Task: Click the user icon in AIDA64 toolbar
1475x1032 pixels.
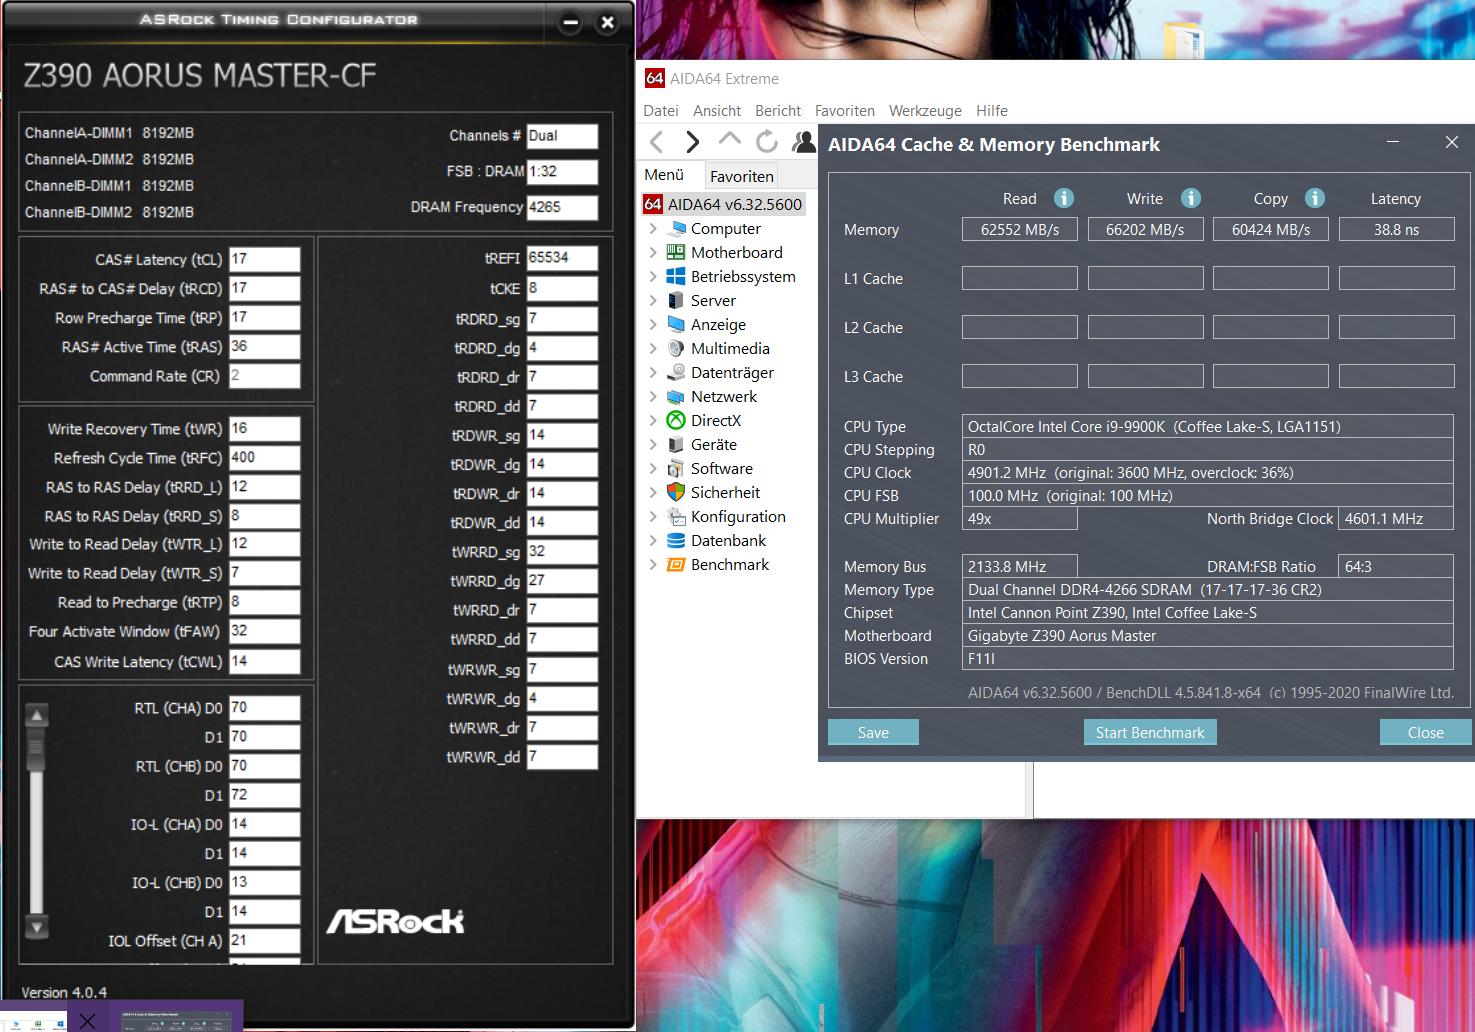Action: 803,142
